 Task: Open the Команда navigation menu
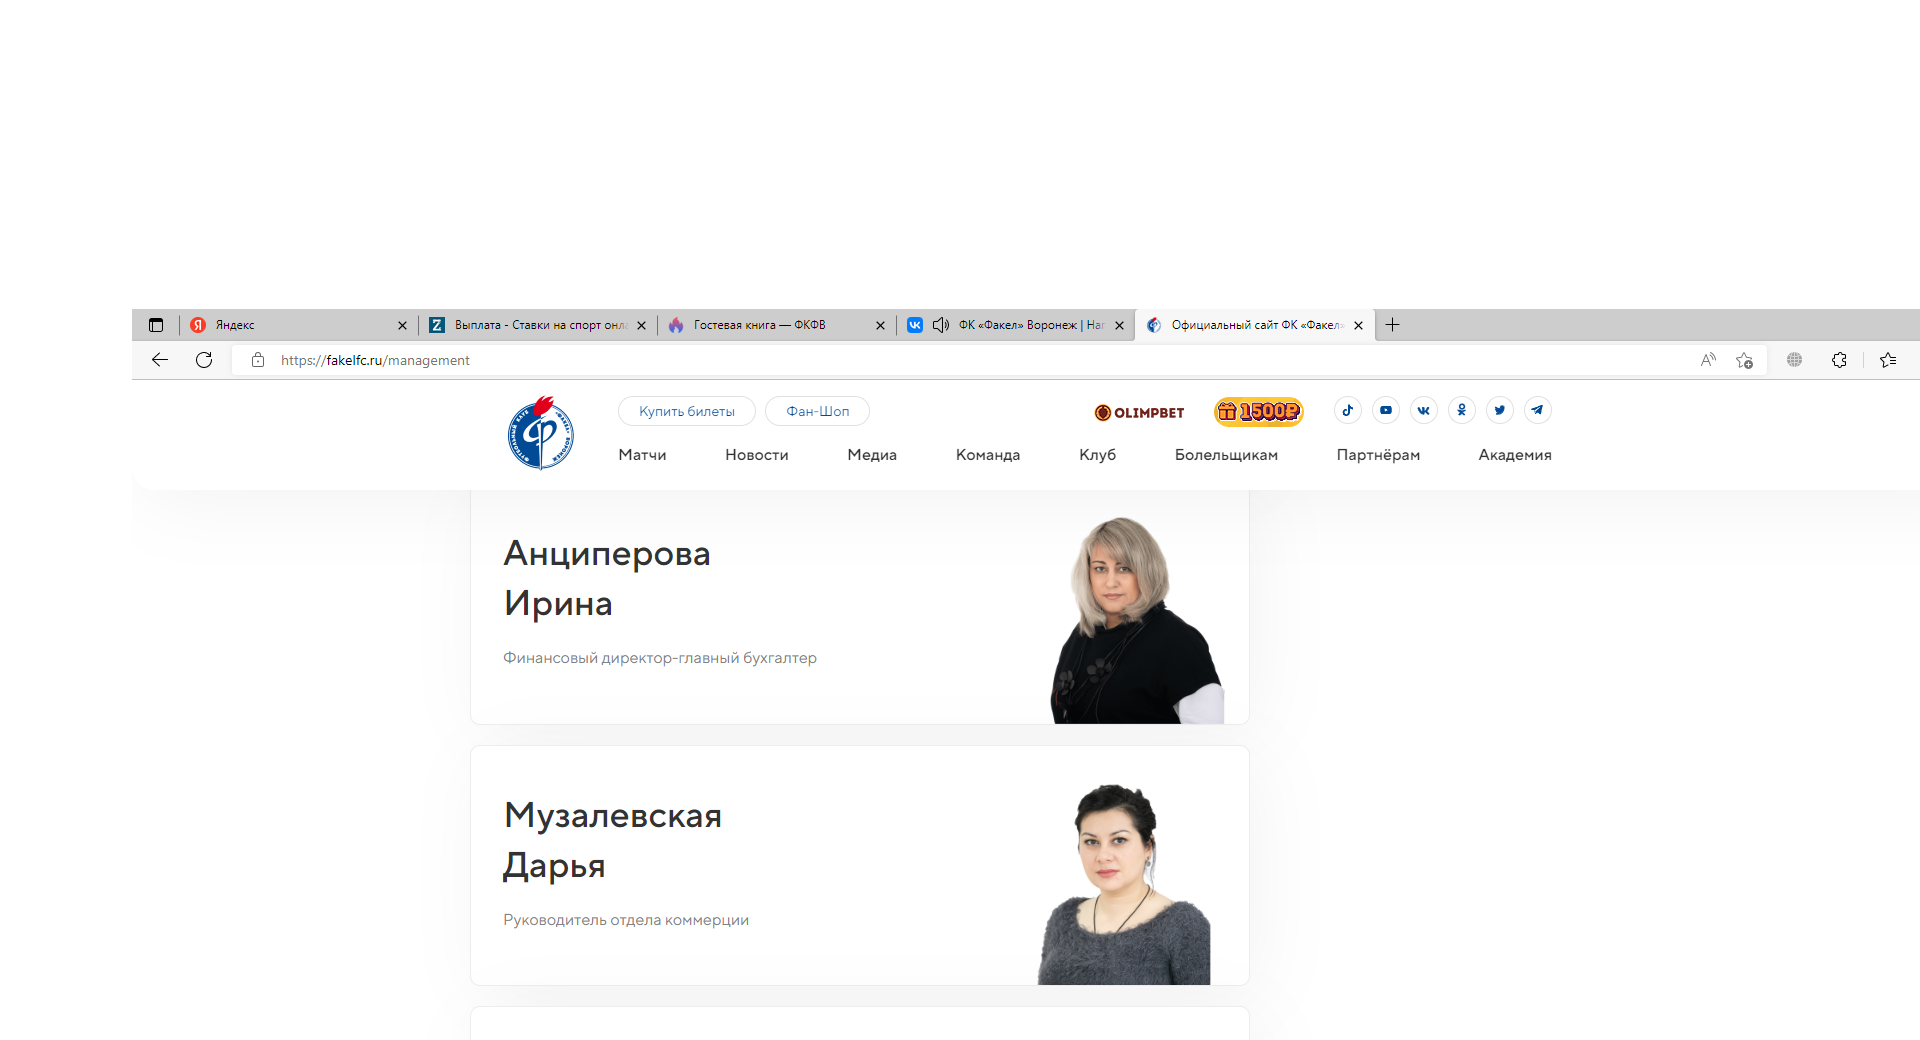tap(987, 455)
